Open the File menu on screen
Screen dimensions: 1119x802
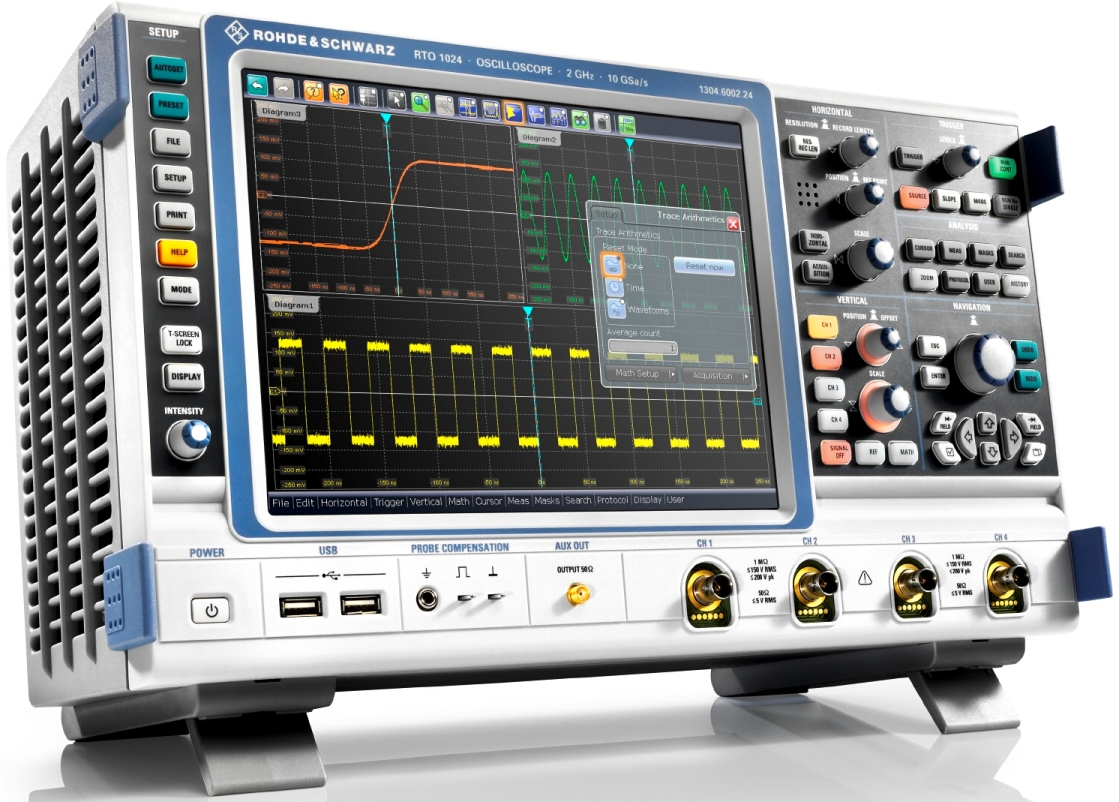tap(281, 503)
